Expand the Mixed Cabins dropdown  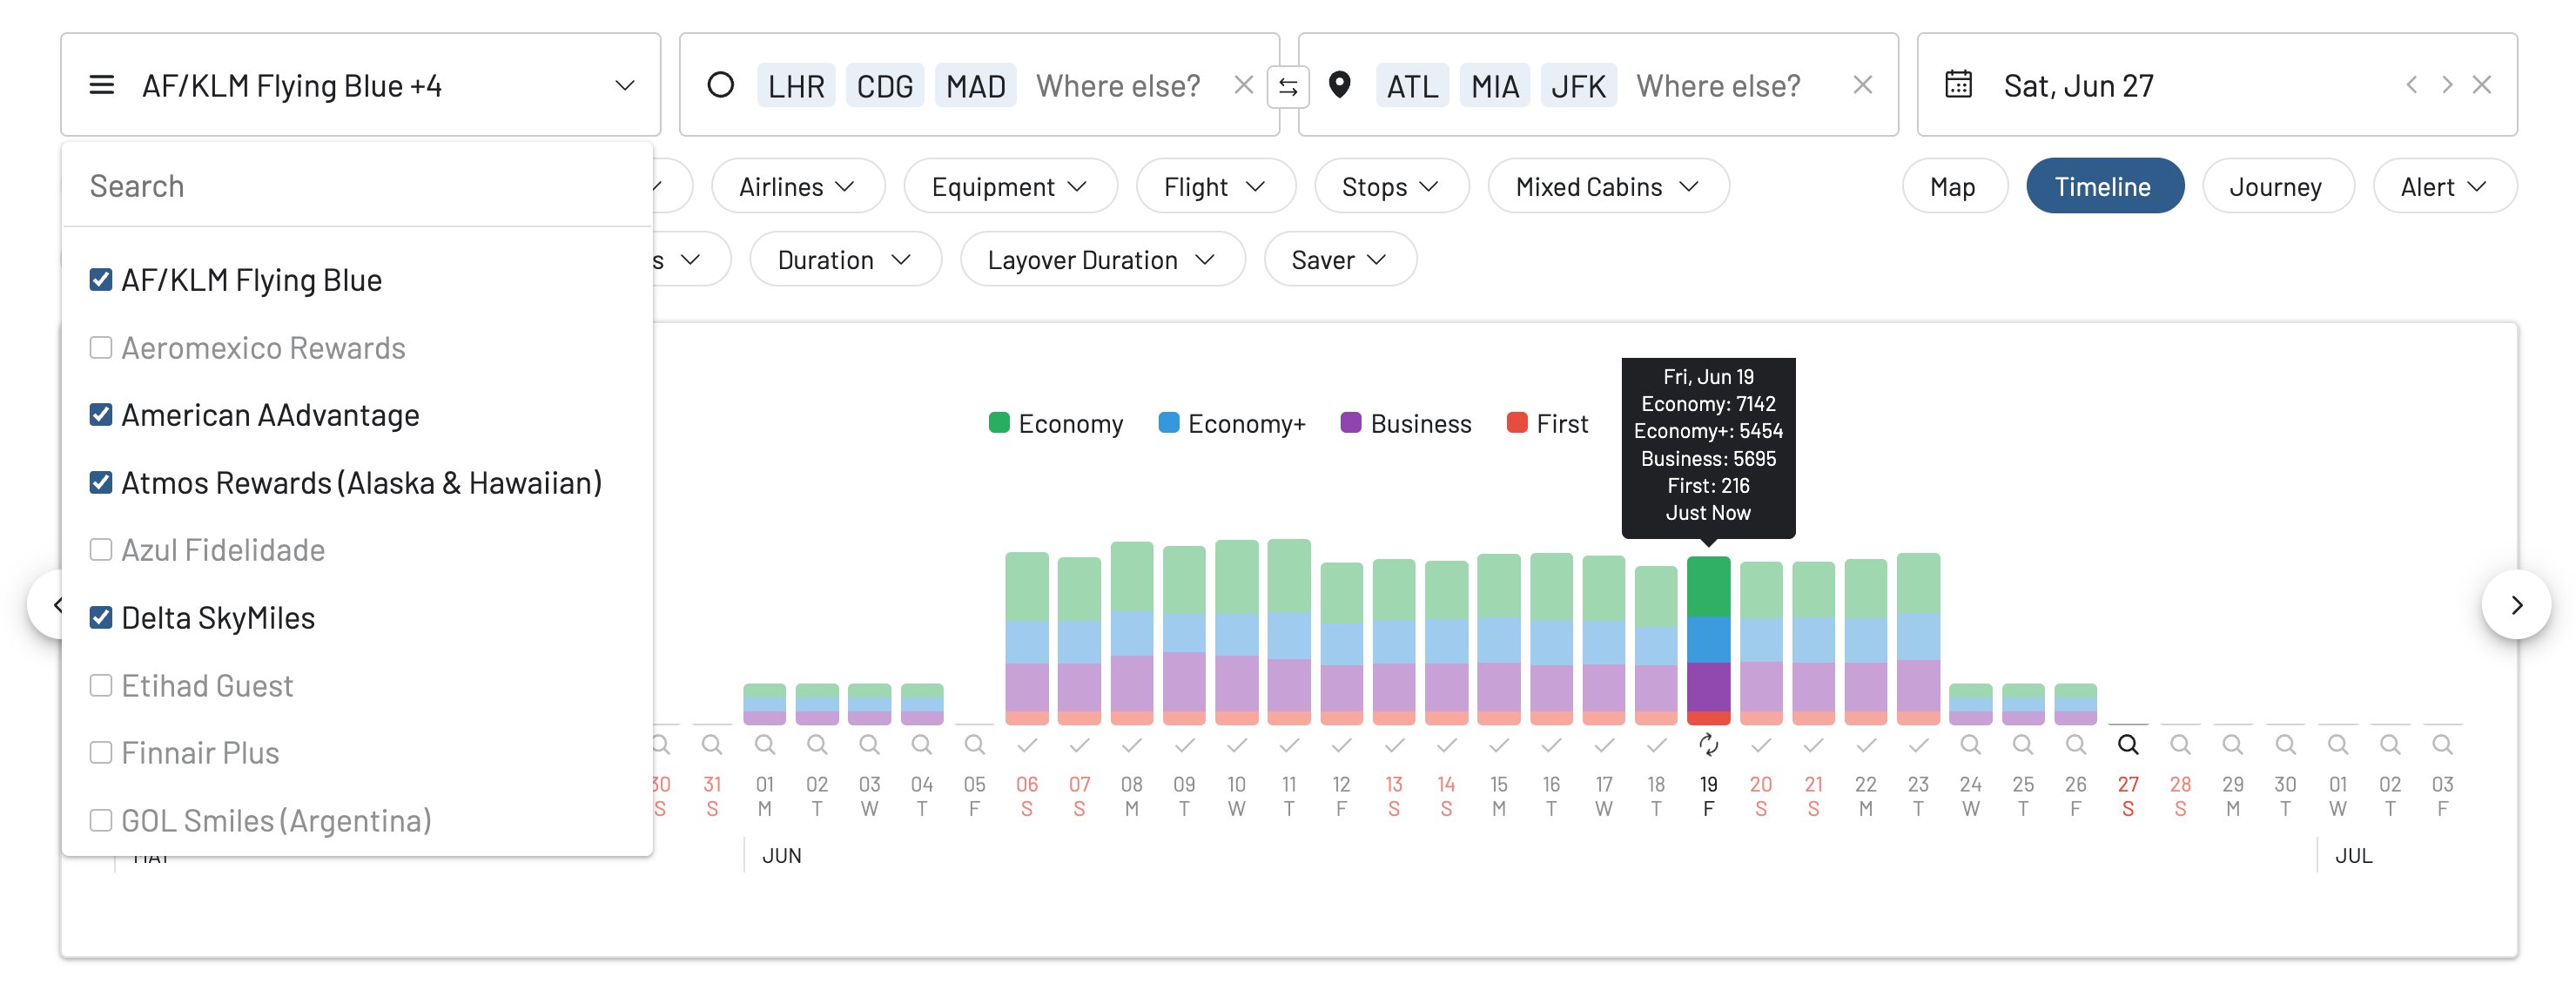1606,186
